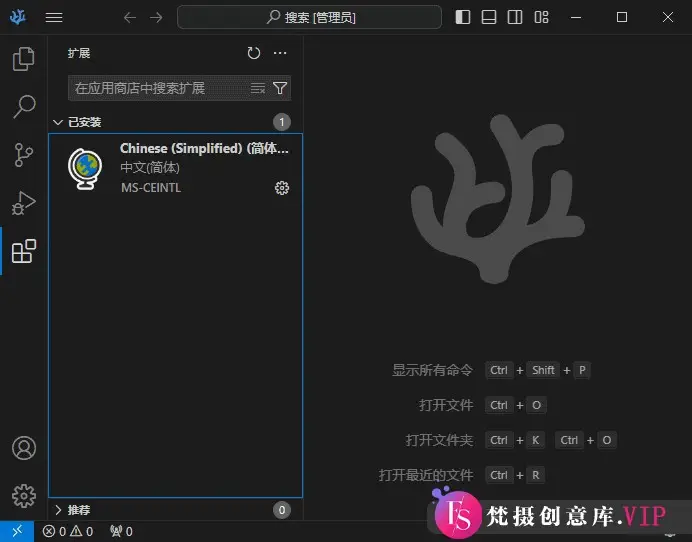Open manage gear for Chinese language extension

282,188
